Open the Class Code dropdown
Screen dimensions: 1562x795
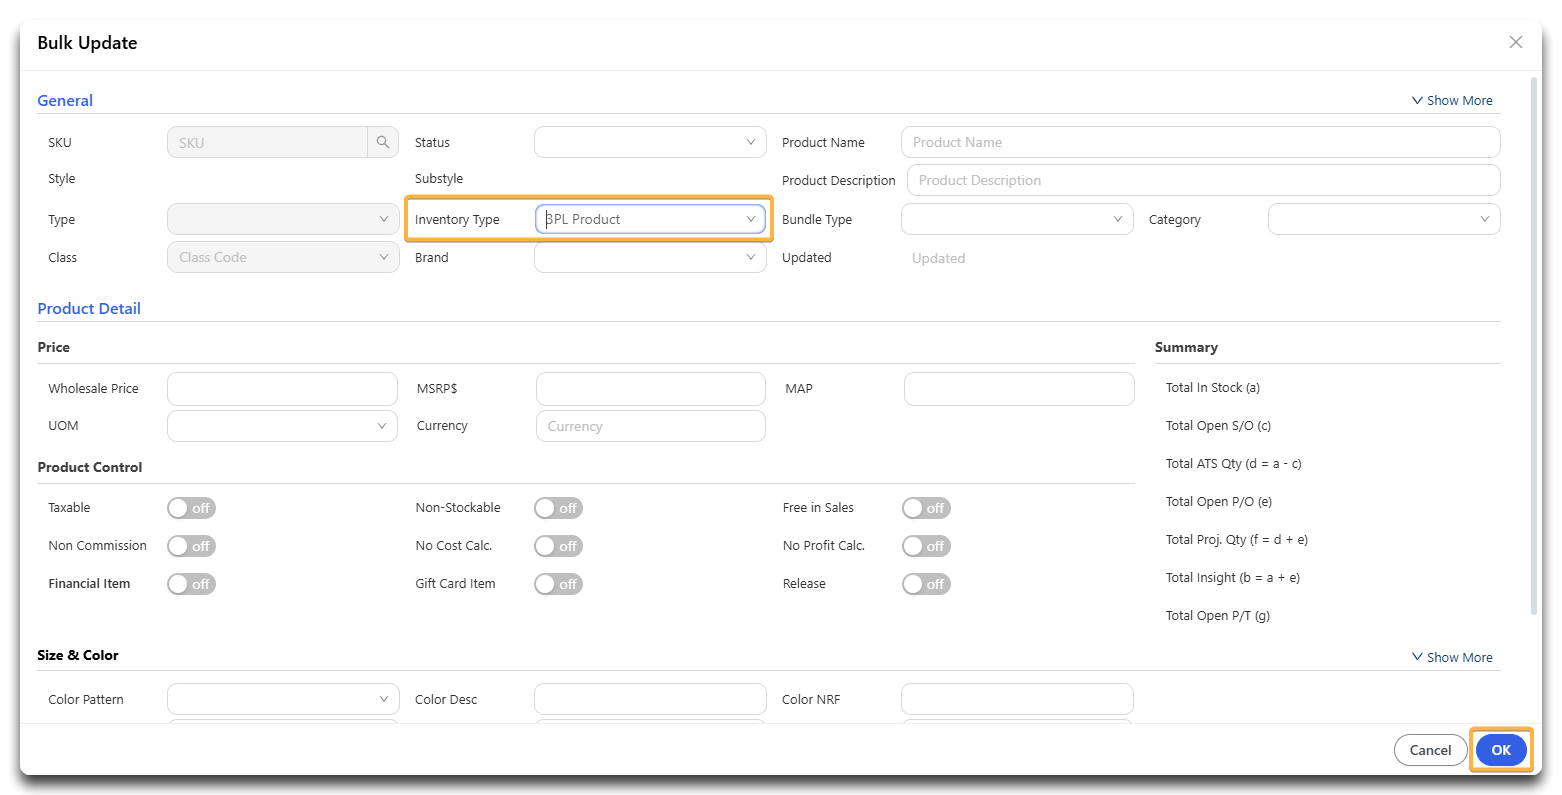tap(283, 257)
